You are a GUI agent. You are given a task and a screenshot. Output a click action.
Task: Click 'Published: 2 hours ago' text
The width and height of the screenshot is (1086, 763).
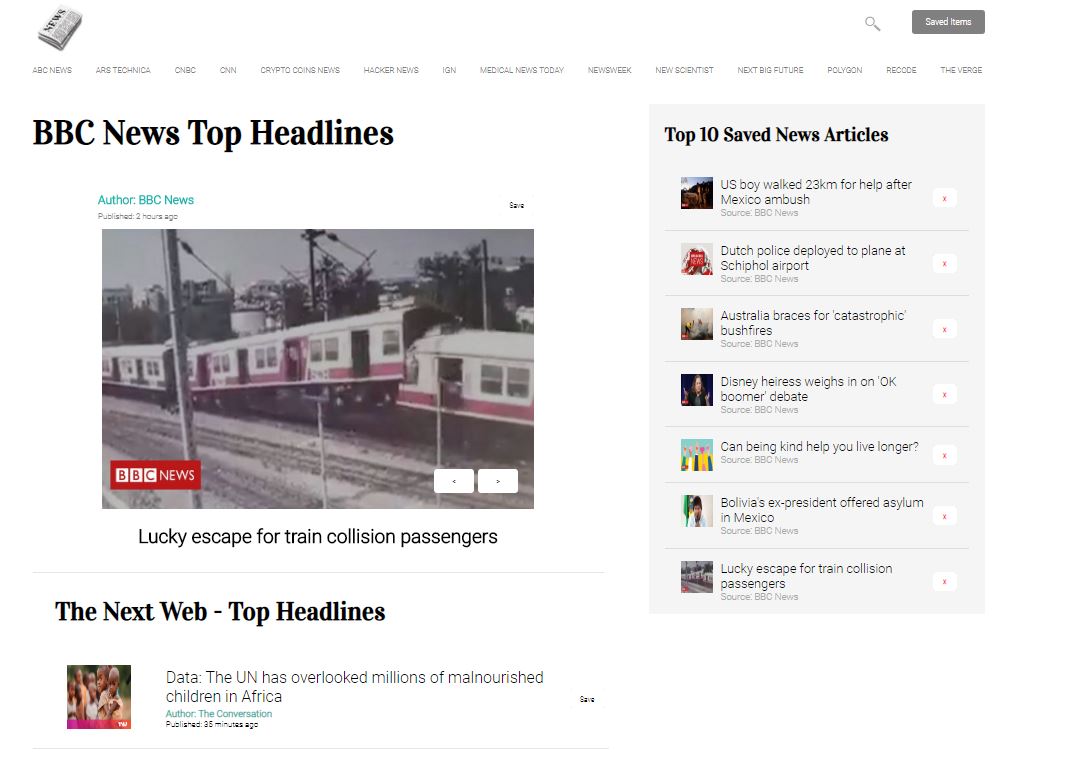click(138, 216)
